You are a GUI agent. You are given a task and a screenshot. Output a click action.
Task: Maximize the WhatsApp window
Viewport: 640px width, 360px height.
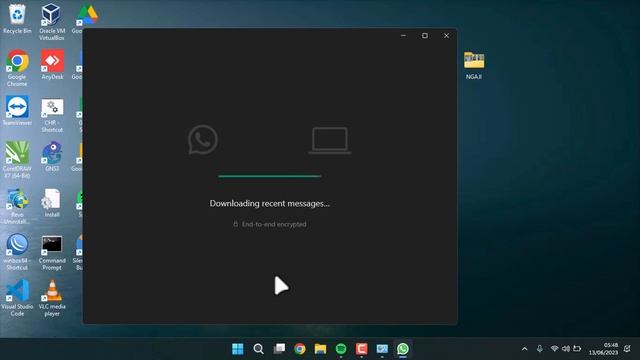tap(425, 36)
